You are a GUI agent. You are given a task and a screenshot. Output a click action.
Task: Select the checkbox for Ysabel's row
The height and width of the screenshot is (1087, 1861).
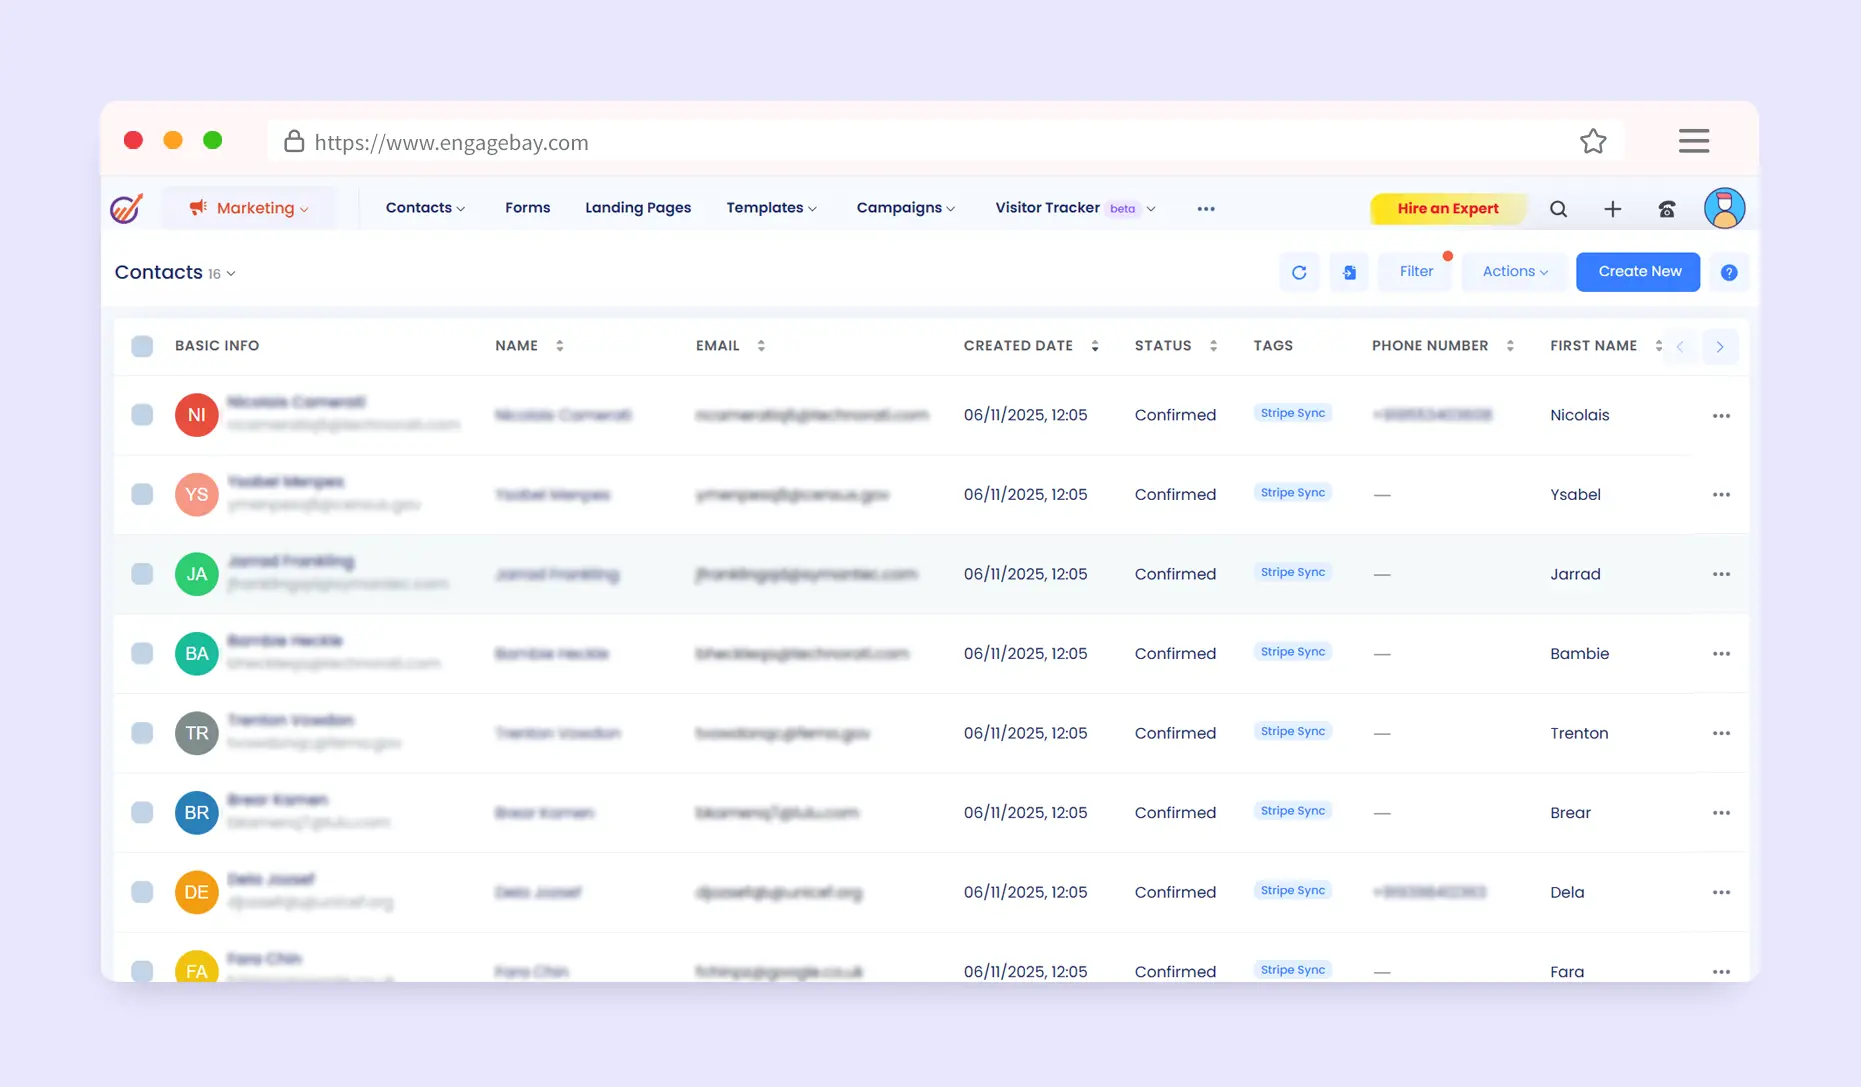(x=142, y=494)
